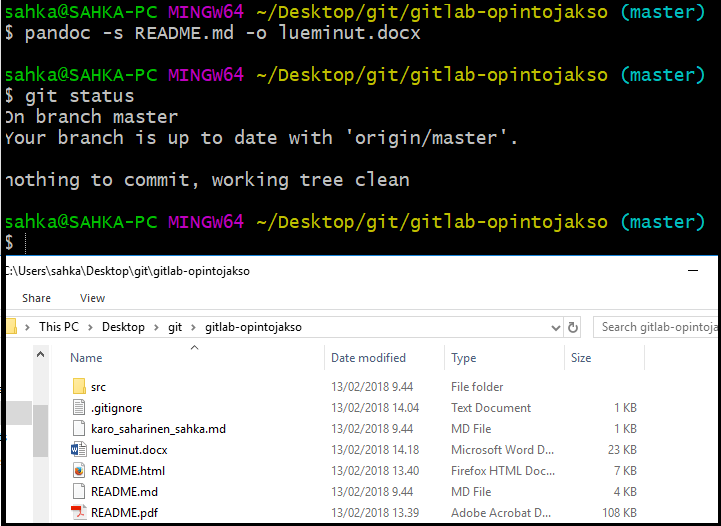The height and width of the screenshot is (526, 721).
Task: Select the README.html Firefox file icon
Action: click(x=80, y=471)
